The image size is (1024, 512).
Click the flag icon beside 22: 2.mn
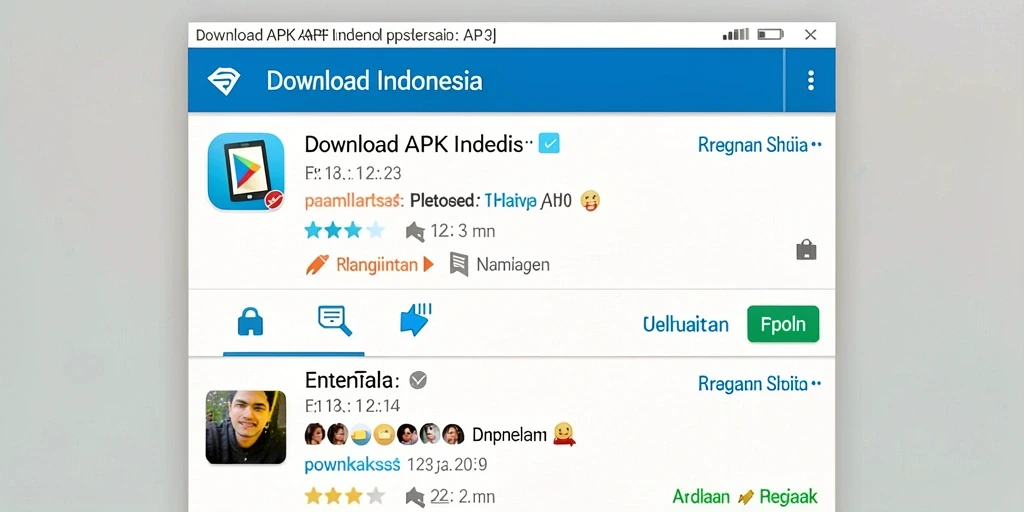click(x=415, y=497)
